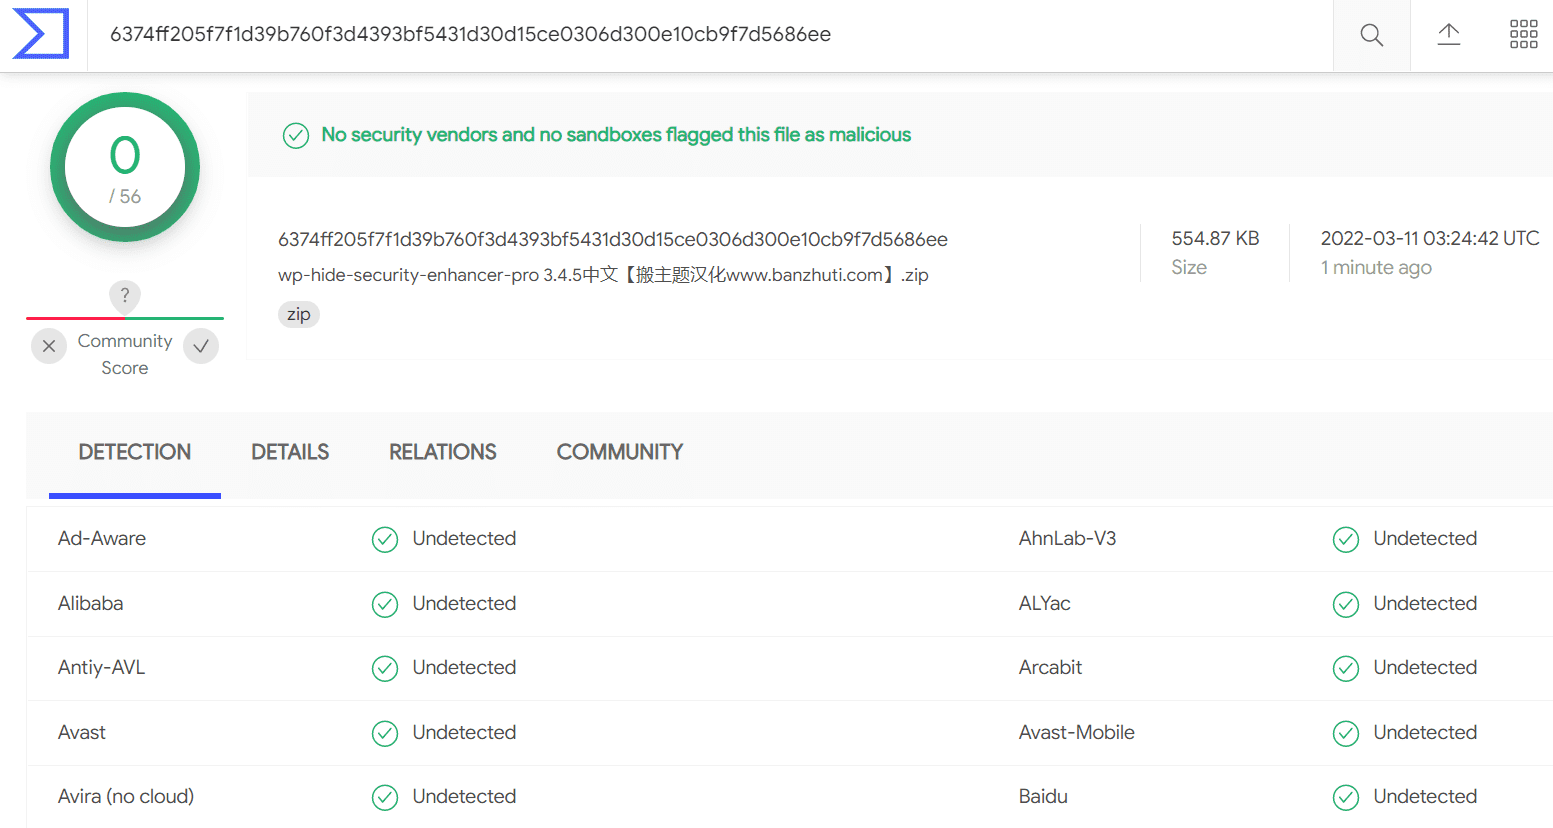
Task: Click the zip file type tag
Action: [299, 314]
